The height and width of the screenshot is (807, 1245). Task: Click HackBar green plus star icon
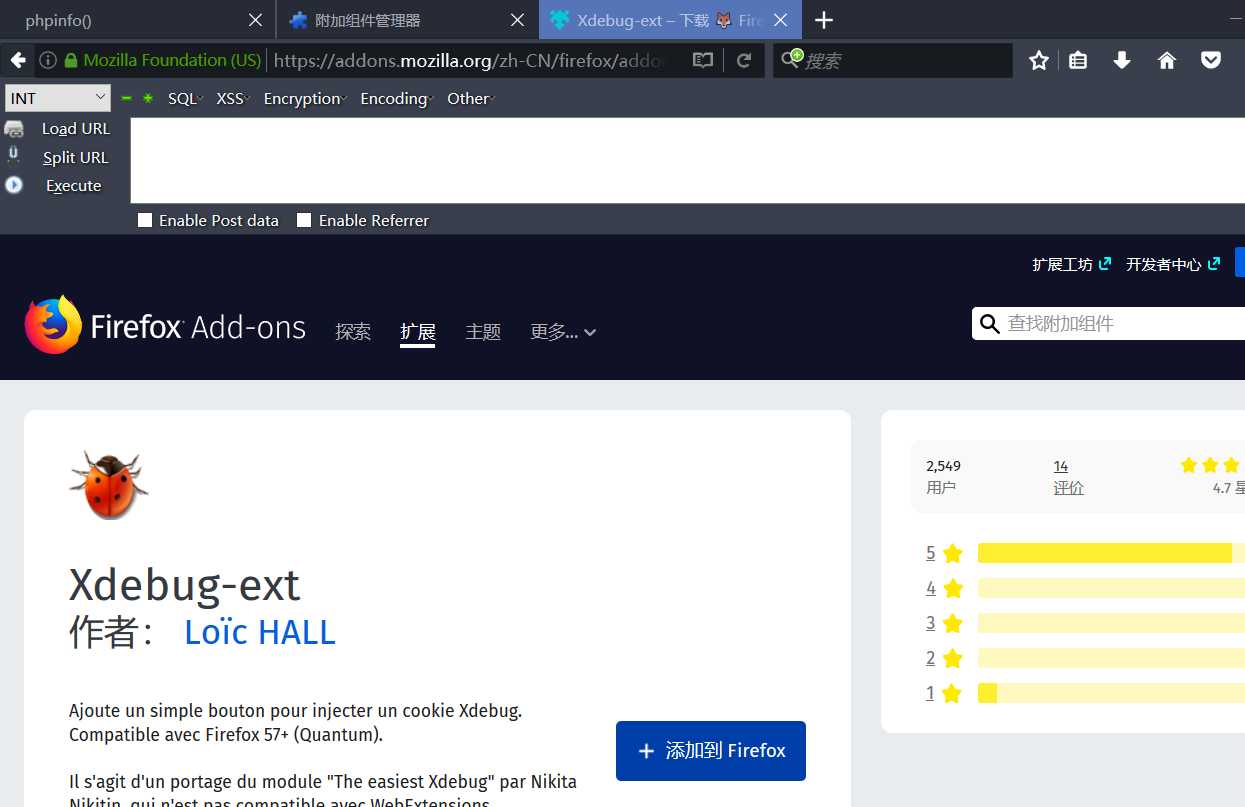[x=148, y=98]
